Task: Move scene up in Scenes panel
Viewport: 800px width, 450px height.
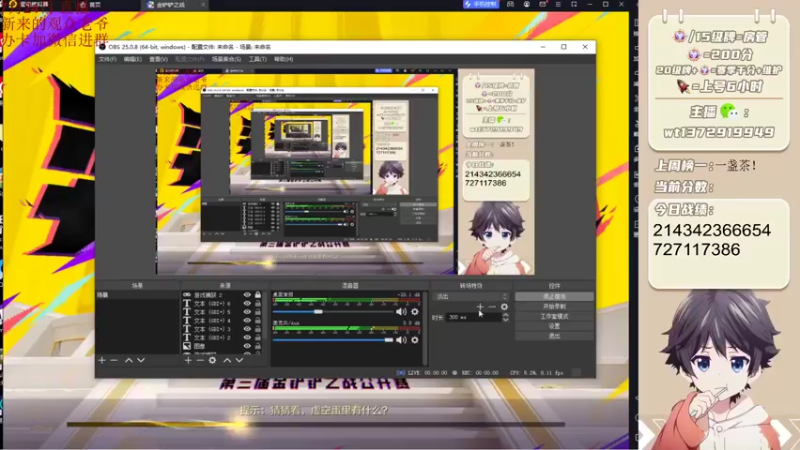Action: click(x=129, y=360)
